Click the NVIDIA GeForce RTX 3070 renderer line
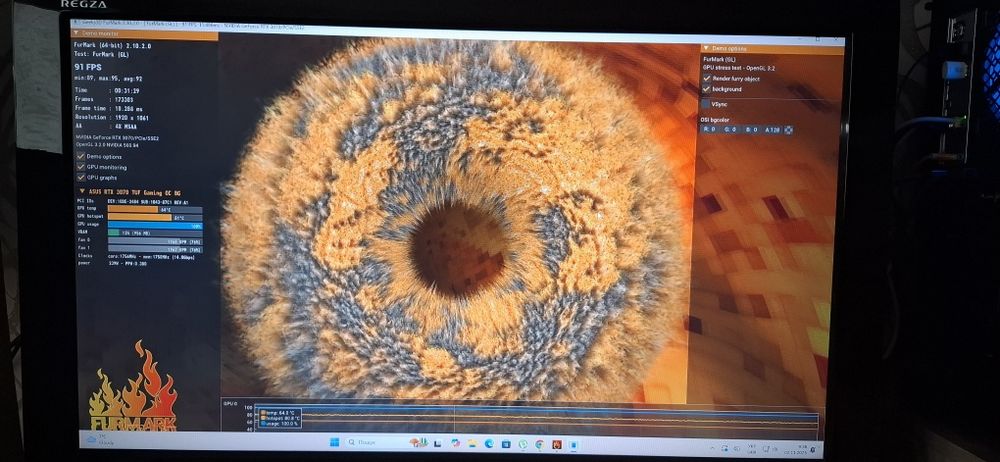1000x462 pixels. 117,138
